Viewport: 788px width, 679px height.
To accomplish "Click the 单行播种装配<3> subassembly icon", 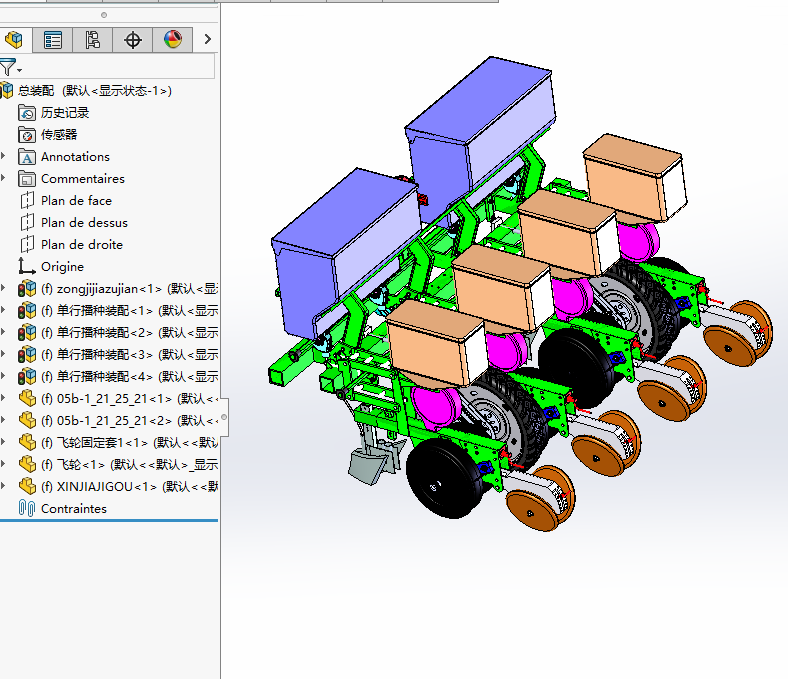I will coord(27,355).
